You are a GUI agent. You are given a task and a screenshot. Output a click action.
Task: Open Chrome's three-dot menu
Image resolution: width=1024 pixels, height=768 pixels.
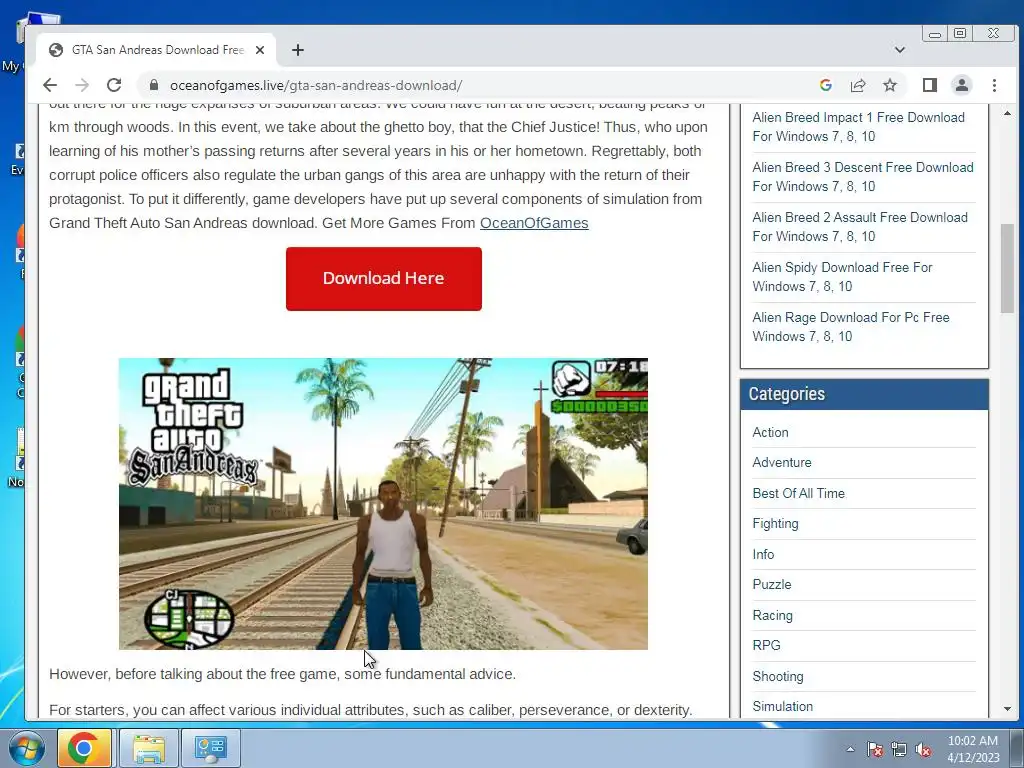[x=994, y=85]
